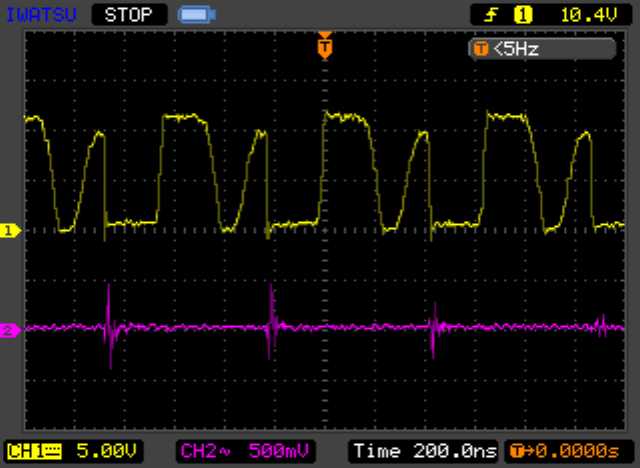Click the CH1 DC coupling label
This screenshot has height=468, width=640.
[x=35, y=451]
